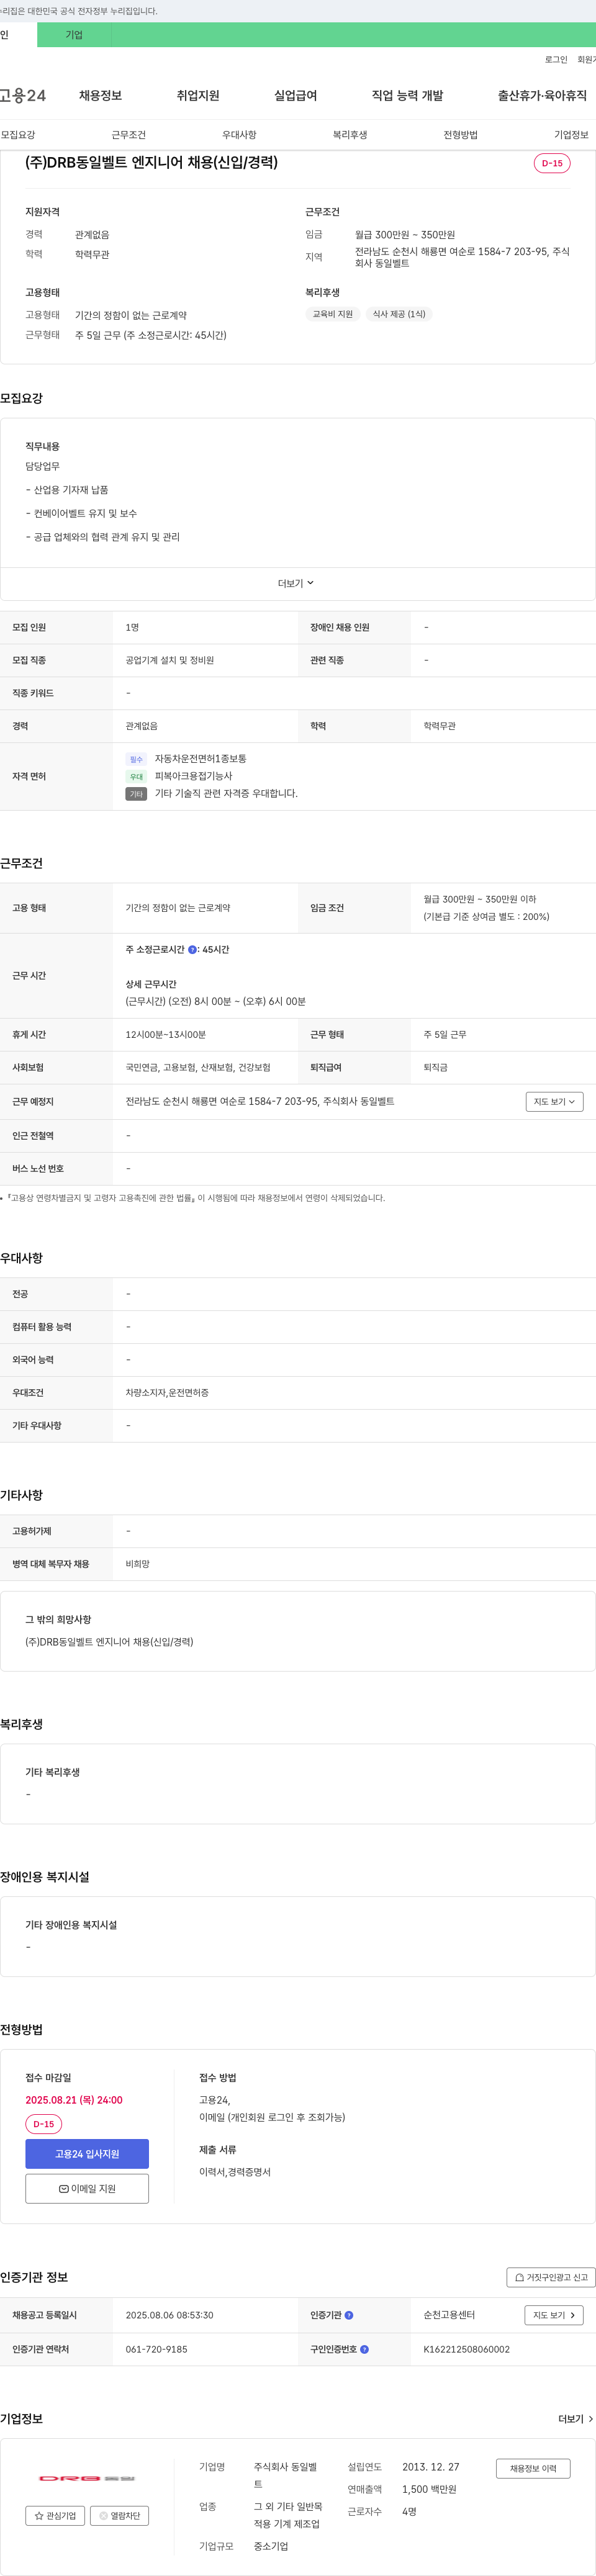The image size is (596, 2576).
Task: Click the 주 소정근로시간 help icon
Action: 193,949
